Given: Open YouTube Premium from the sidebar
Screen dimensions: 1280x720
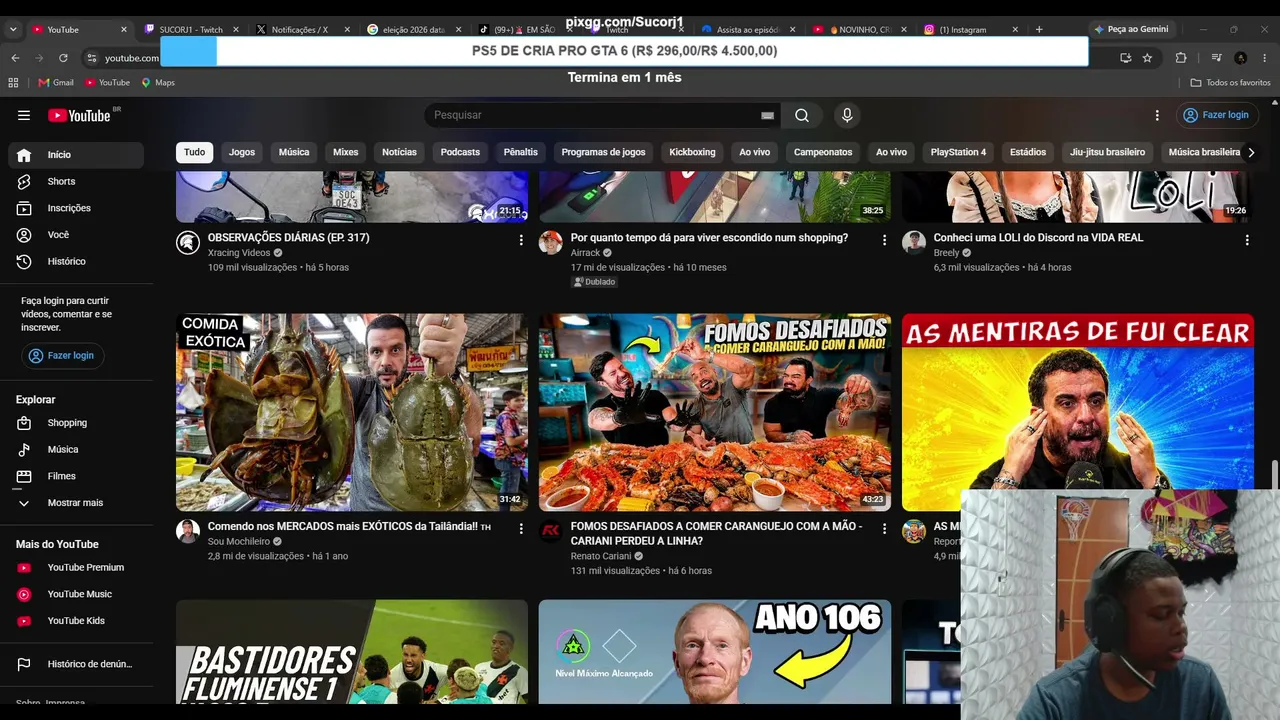Looking at the screenshot, I should click(76, 567).
